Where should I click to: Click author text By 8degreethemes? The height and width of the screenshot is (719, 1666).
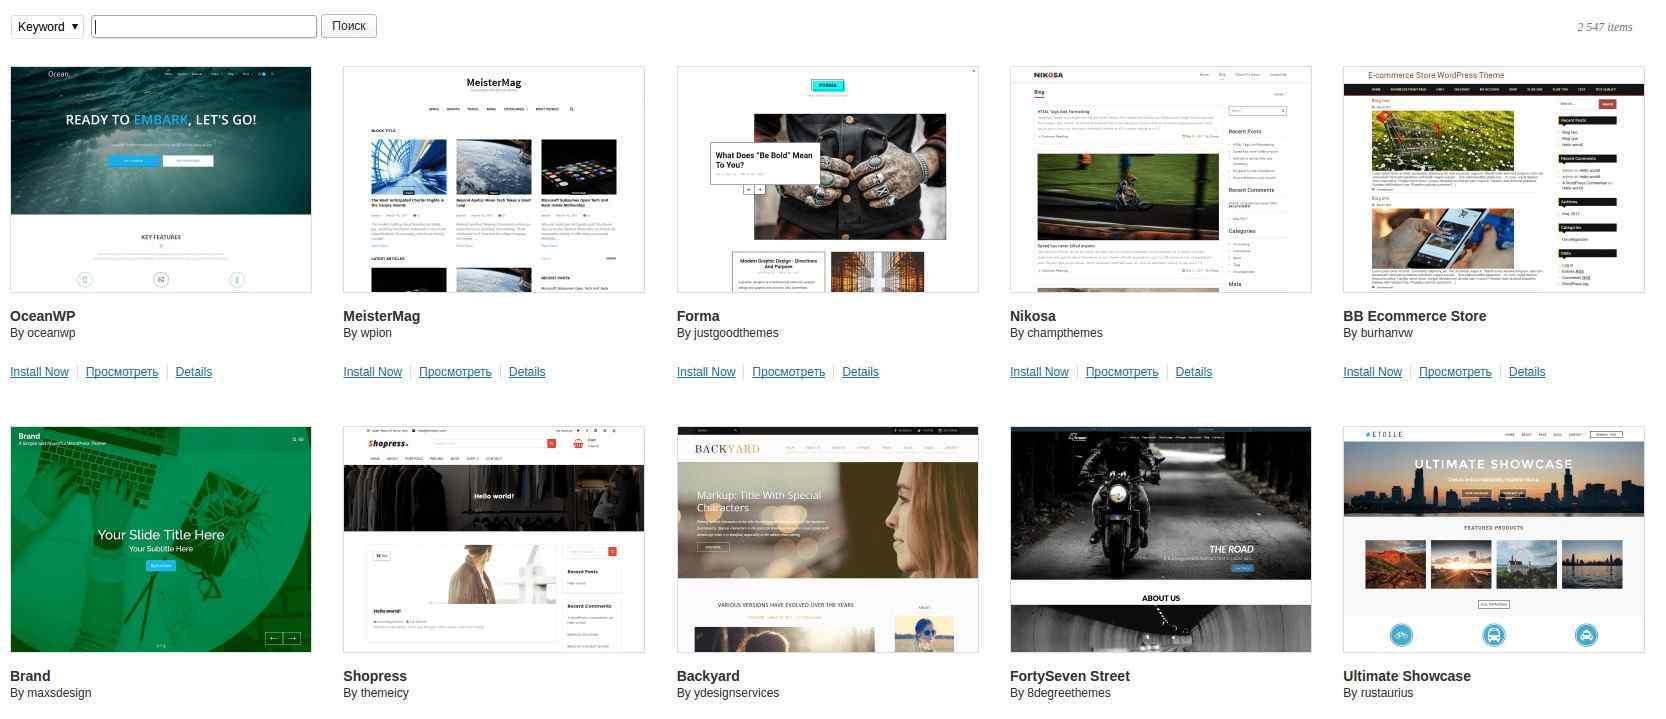click(x=1060, y=693)
